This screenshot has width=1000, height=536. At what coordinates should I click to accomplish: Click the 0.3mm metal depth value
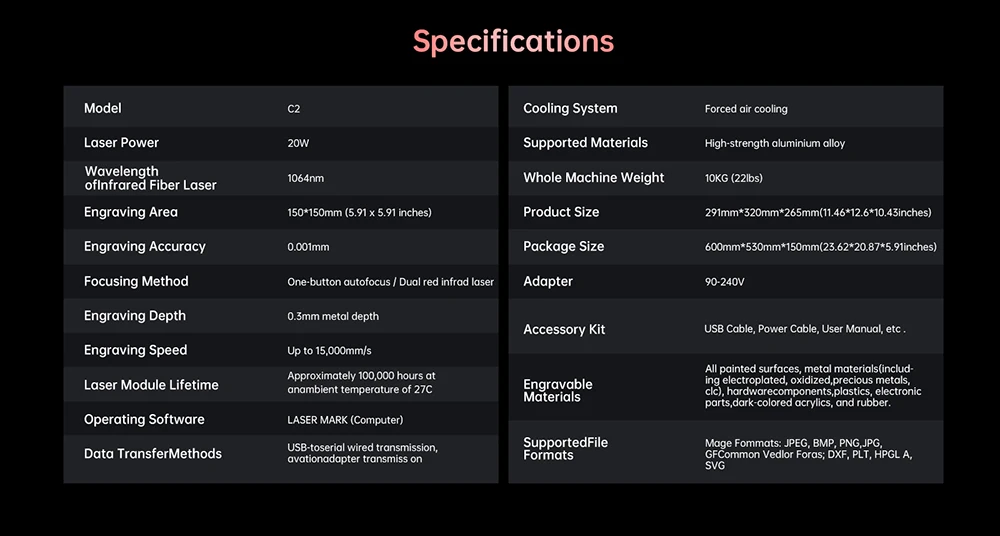(333, 316)
